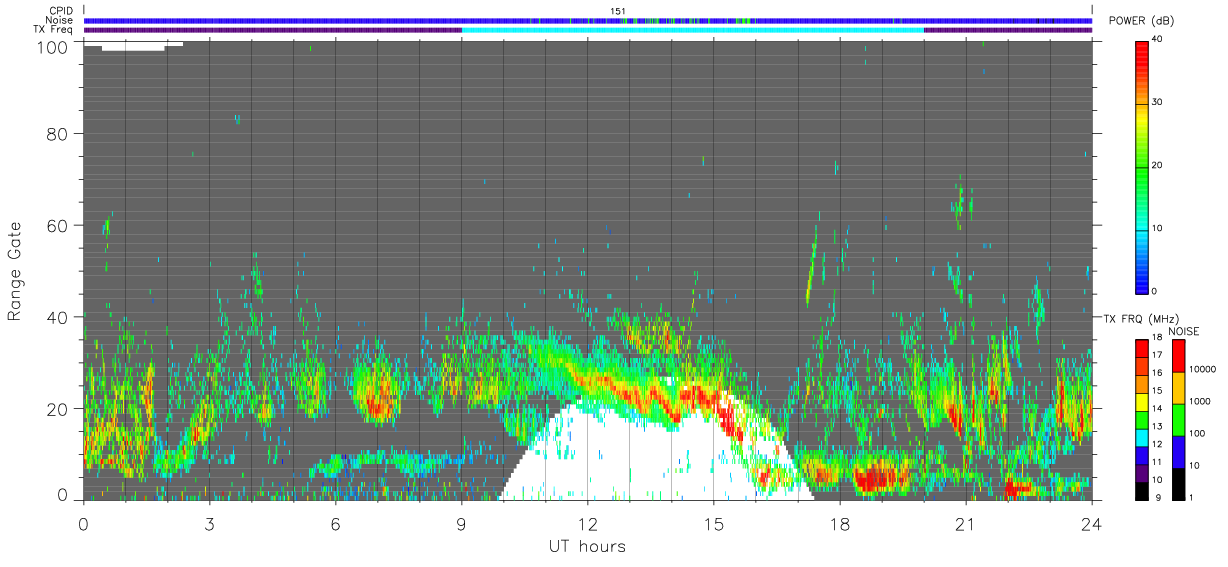The image size is (1228, 567).
Task: Click the 10000 label on the NOISE colorbar
Action: [x=1203, y=369]
